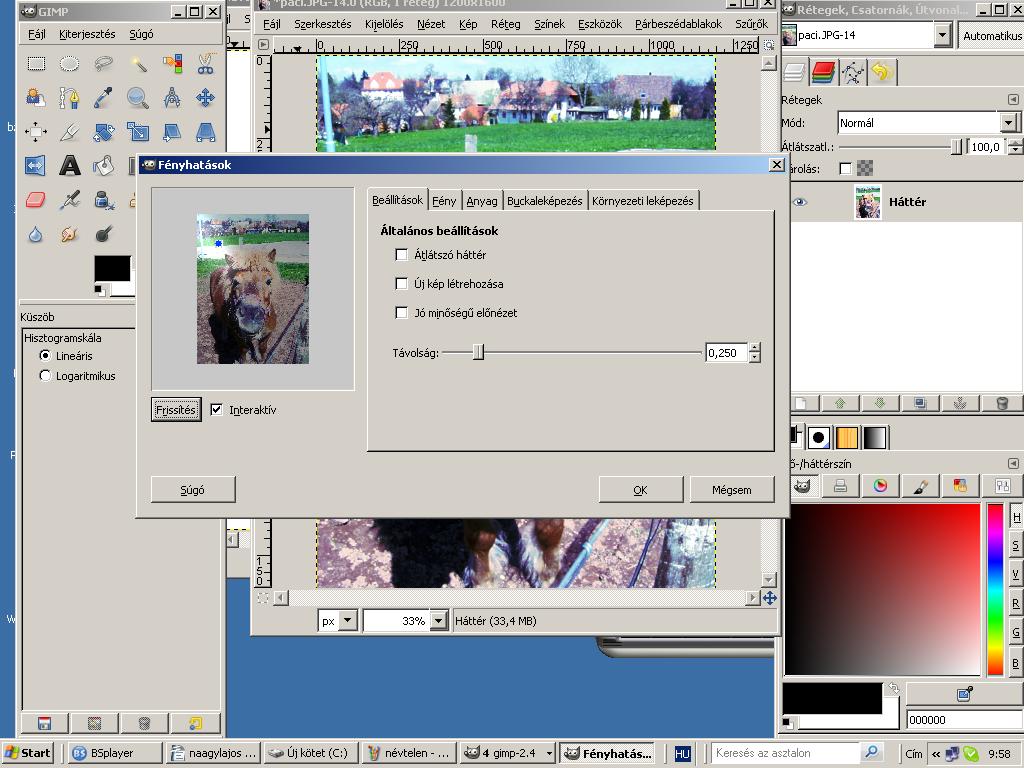Screen dimensions: 1024x768
Task: Select the Rotate tool
Action: [103, 132]
